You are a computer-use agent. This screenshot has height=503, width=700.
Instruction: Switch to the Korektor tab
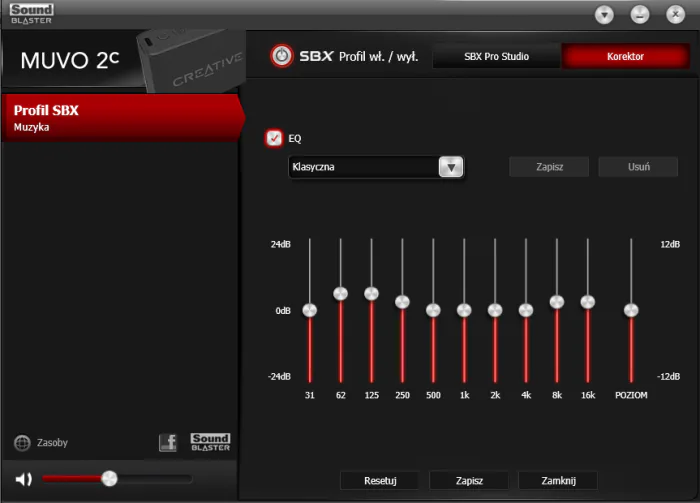(x=625, y=56)
